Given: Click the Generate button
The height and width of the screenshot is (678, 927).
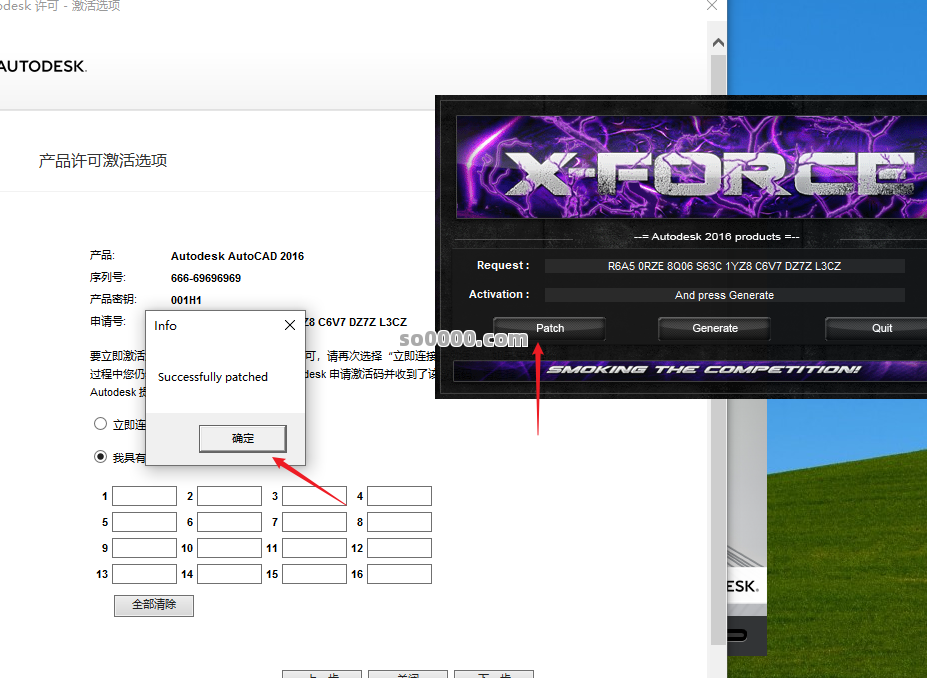Looking at the screenshot, I should point(714,328).
